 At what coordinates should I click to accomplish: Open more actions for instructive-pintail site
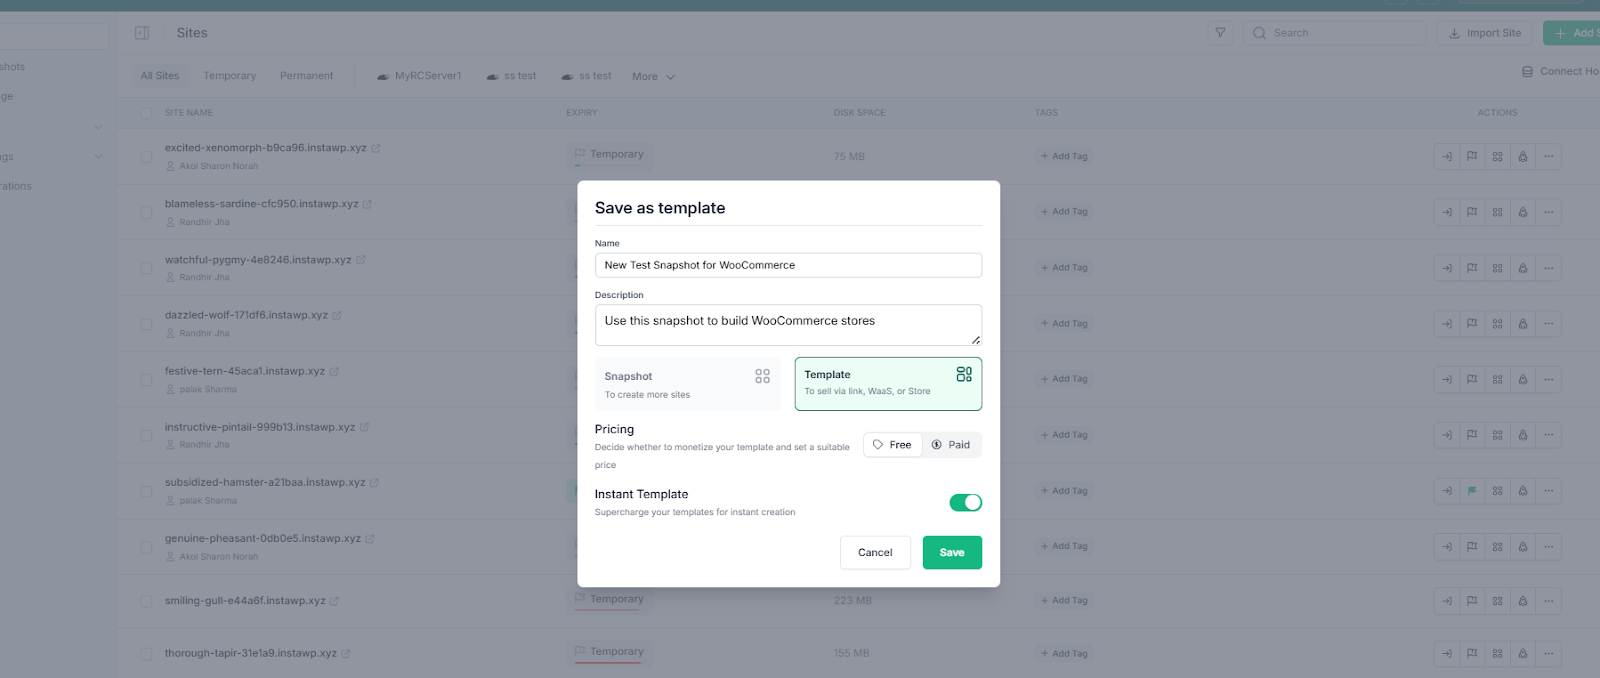coord(1549,435)
